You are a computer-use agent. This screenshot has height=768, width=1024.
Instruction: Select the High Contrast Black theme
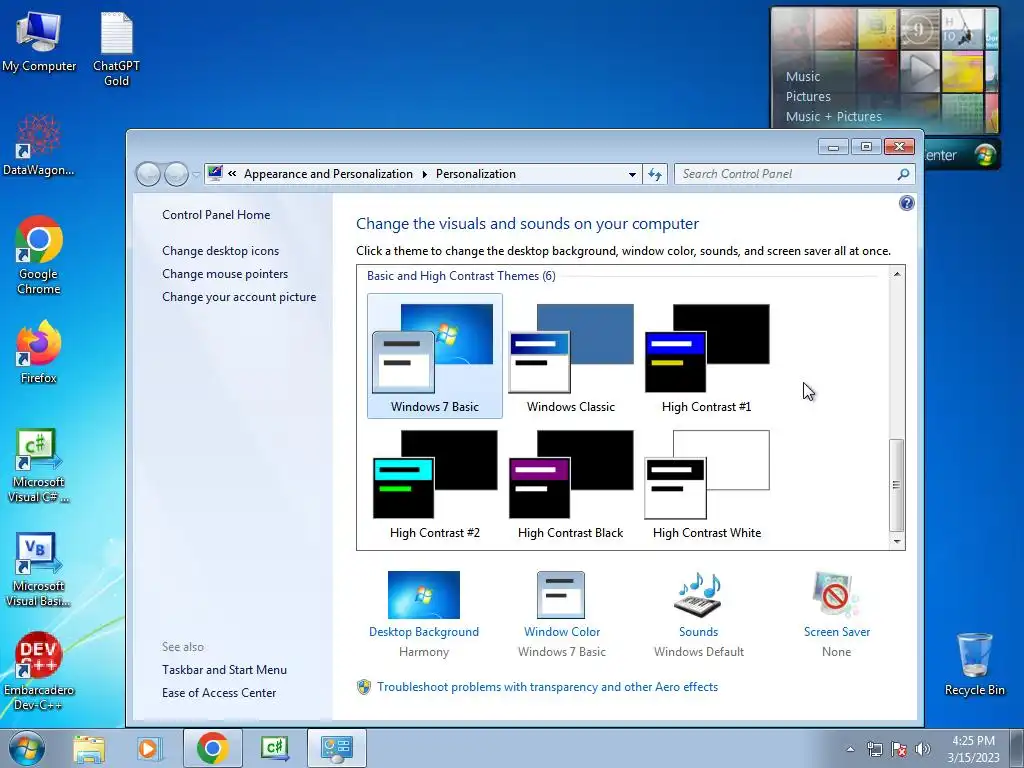(x=571, y=483)
